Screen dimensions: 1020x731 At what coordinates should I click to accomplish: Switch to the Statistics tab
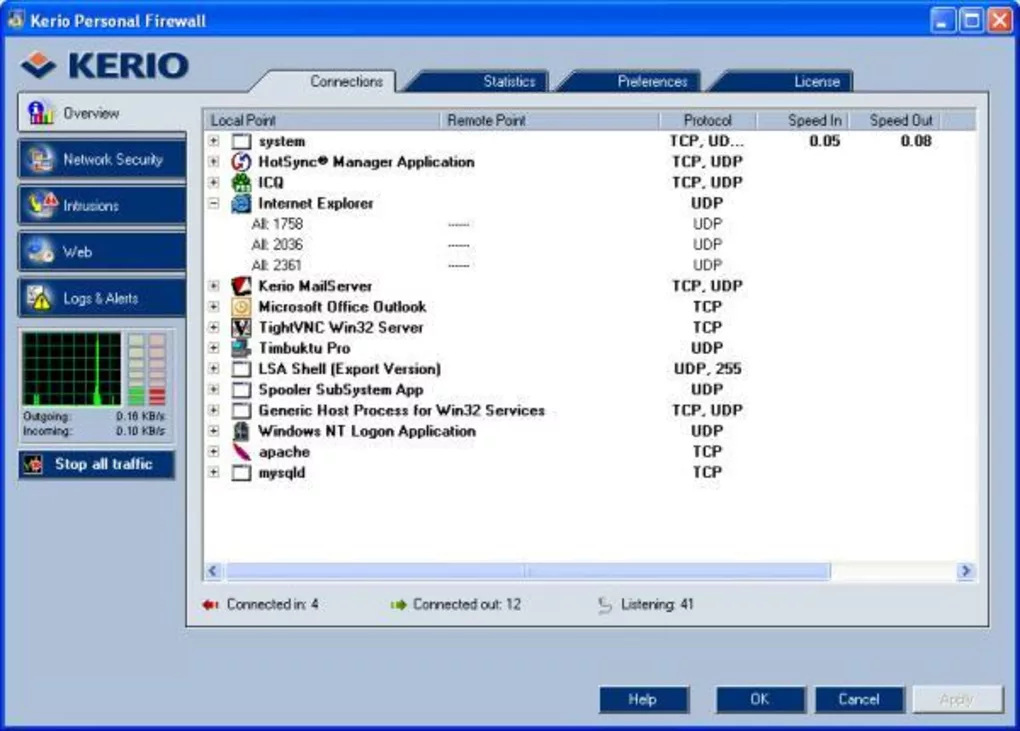pyautogui.click(x=508, y=81)
